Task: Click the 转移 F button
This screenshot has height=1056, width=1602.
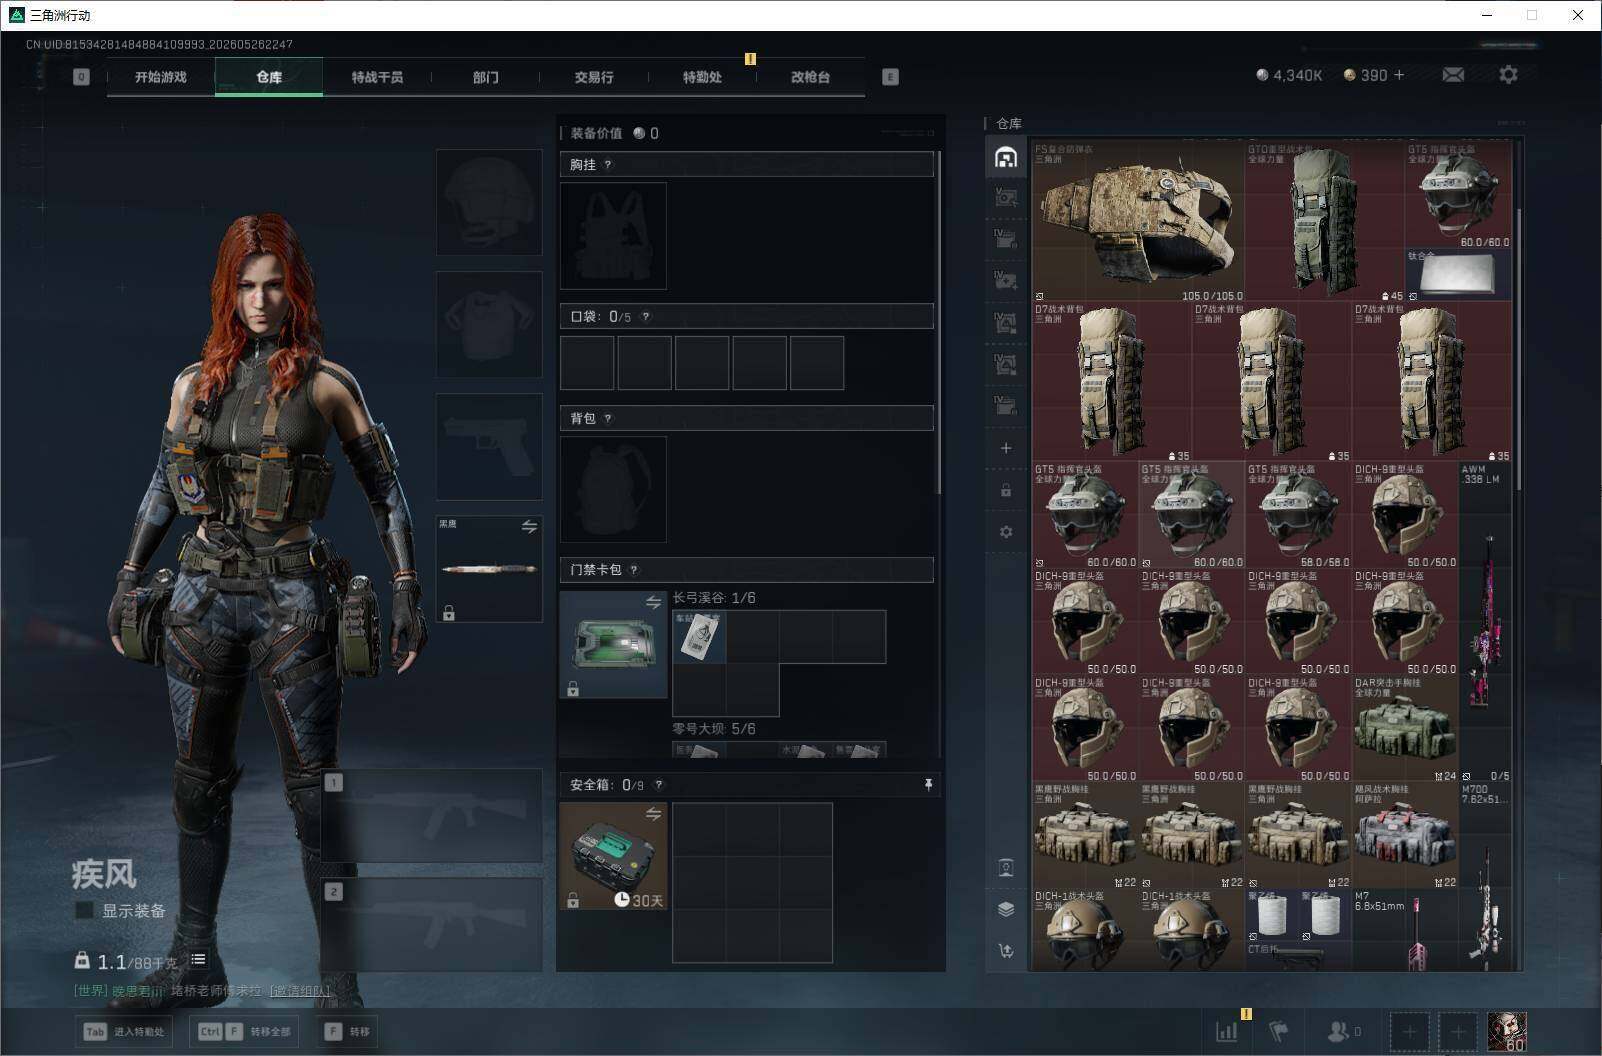Action: [x=347, y=1031]
